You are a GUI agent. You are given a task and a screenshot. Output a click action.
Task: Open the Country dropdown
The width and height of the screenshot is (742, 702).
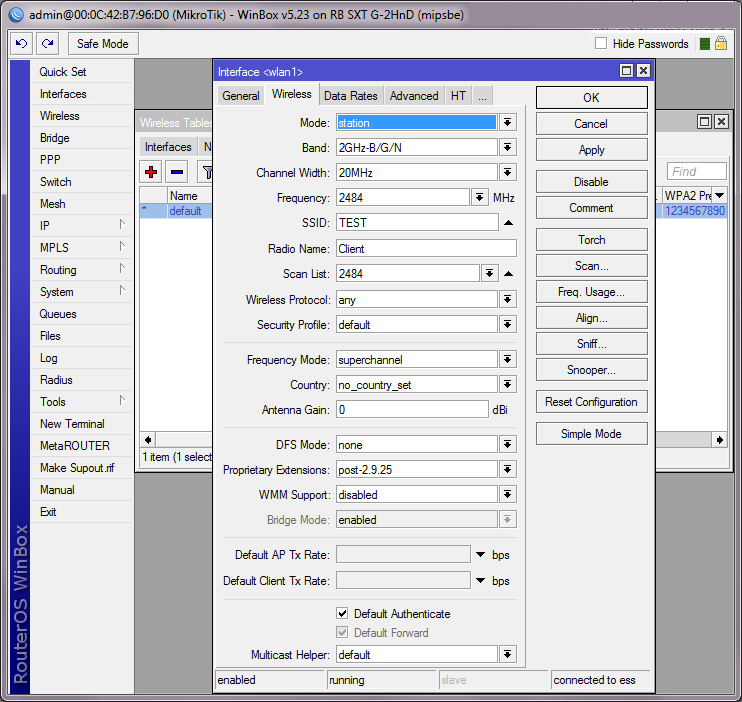[507, 385]
